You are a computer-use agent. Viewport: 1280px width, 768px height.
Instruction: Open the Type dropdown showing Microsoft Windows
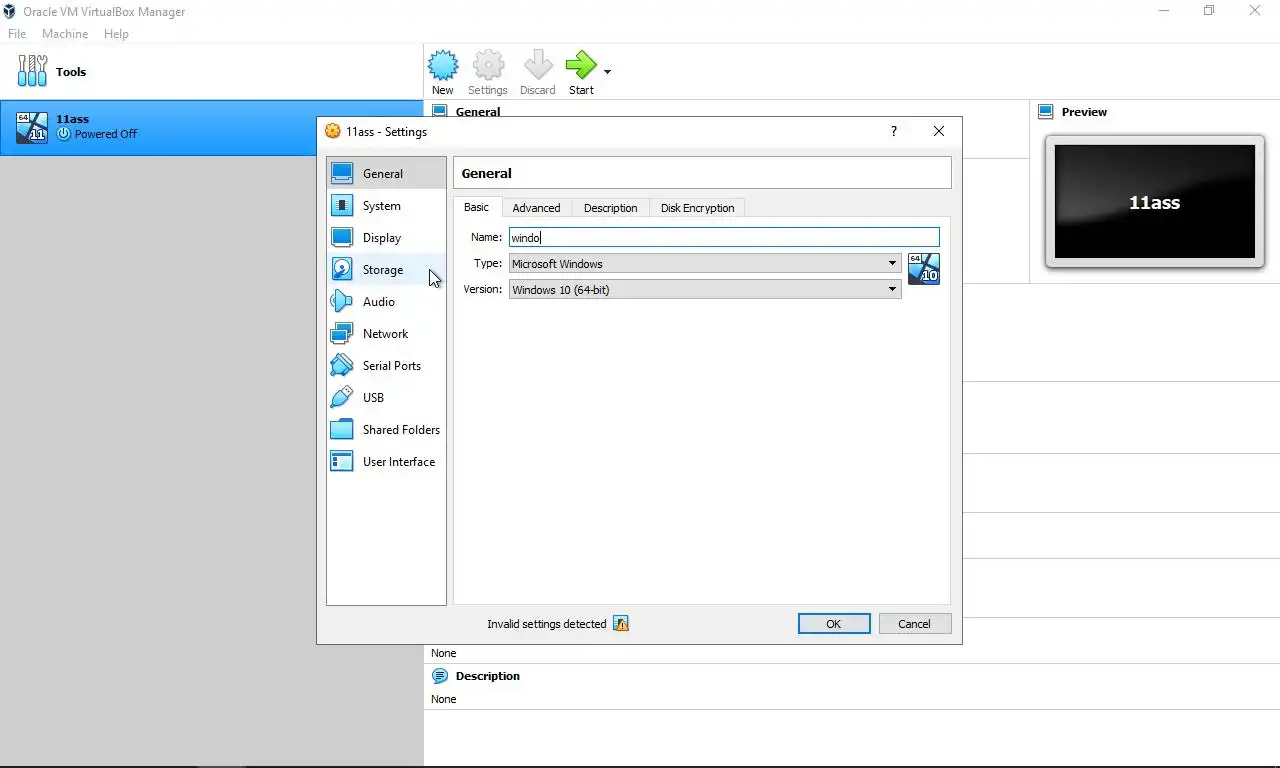click(705, 264)
